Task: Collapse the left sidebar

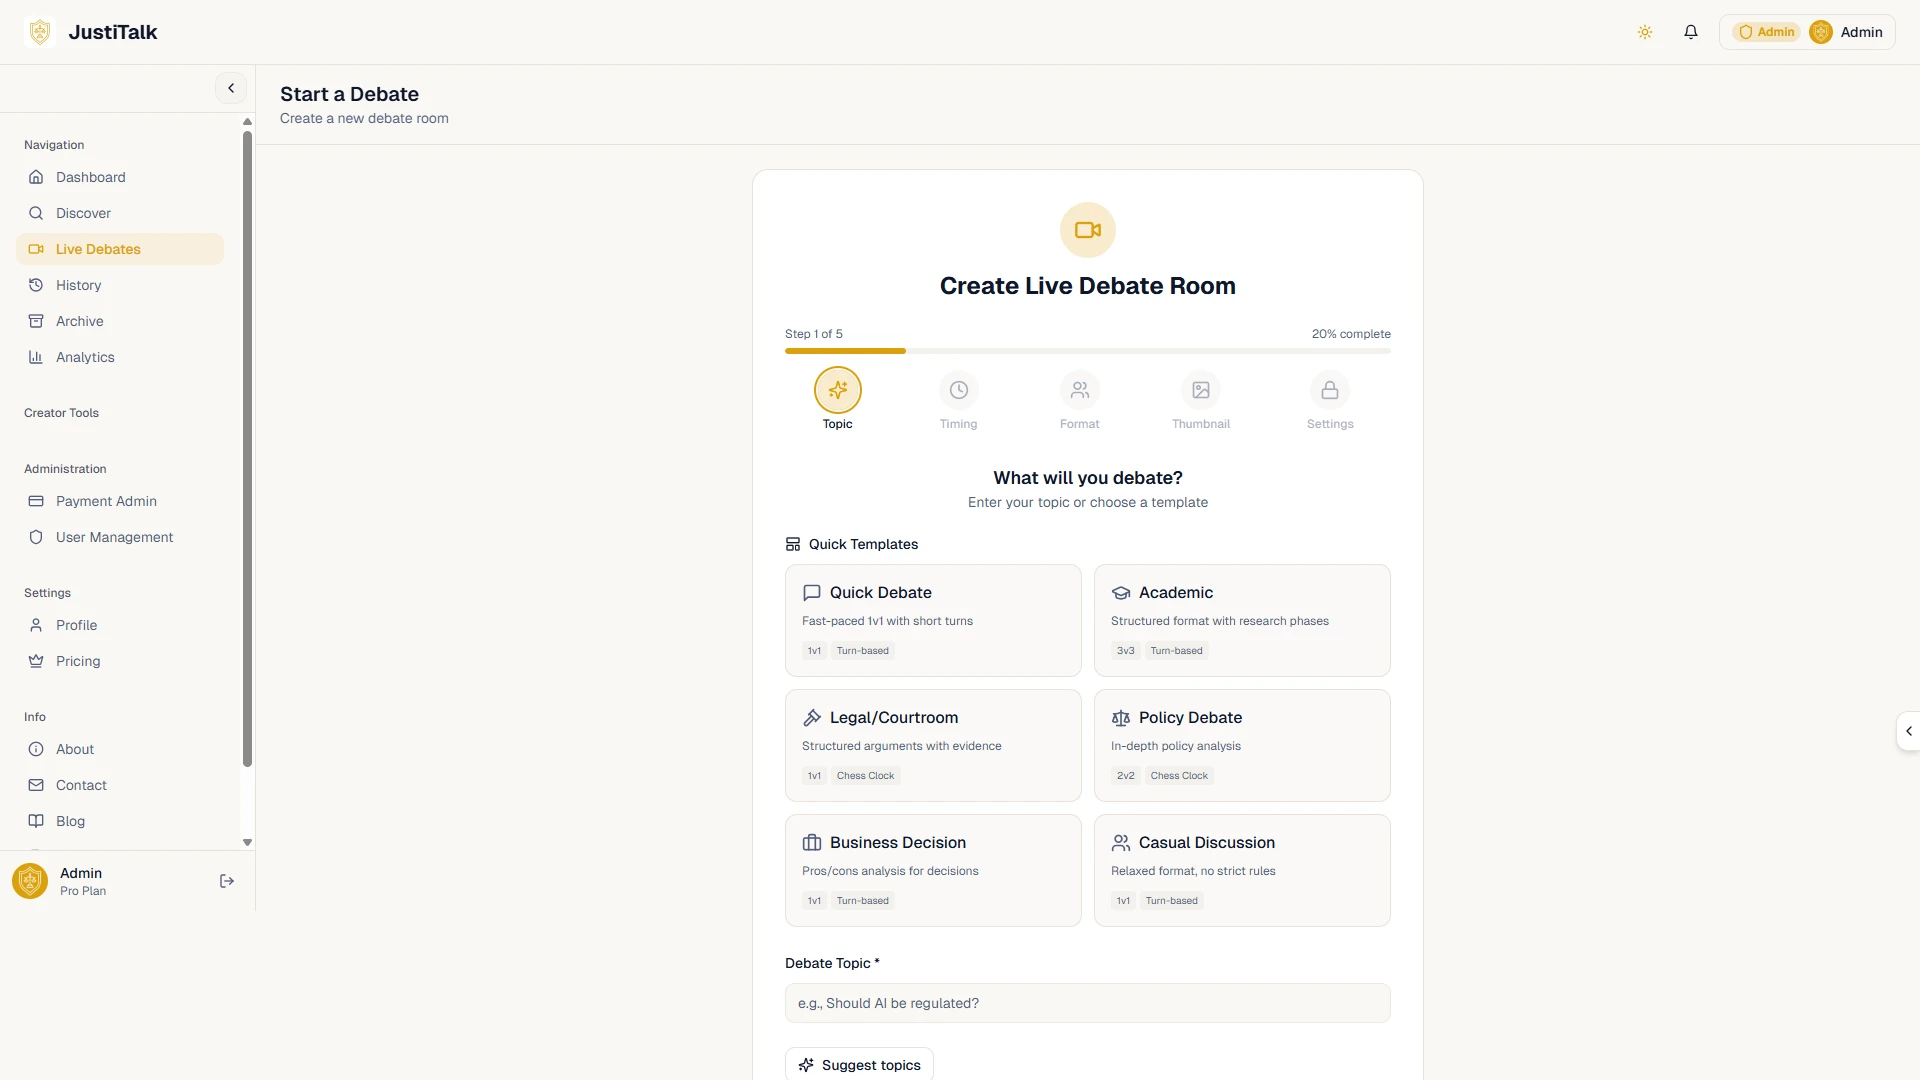Action: pyautogui.click(x=231, y=88)
